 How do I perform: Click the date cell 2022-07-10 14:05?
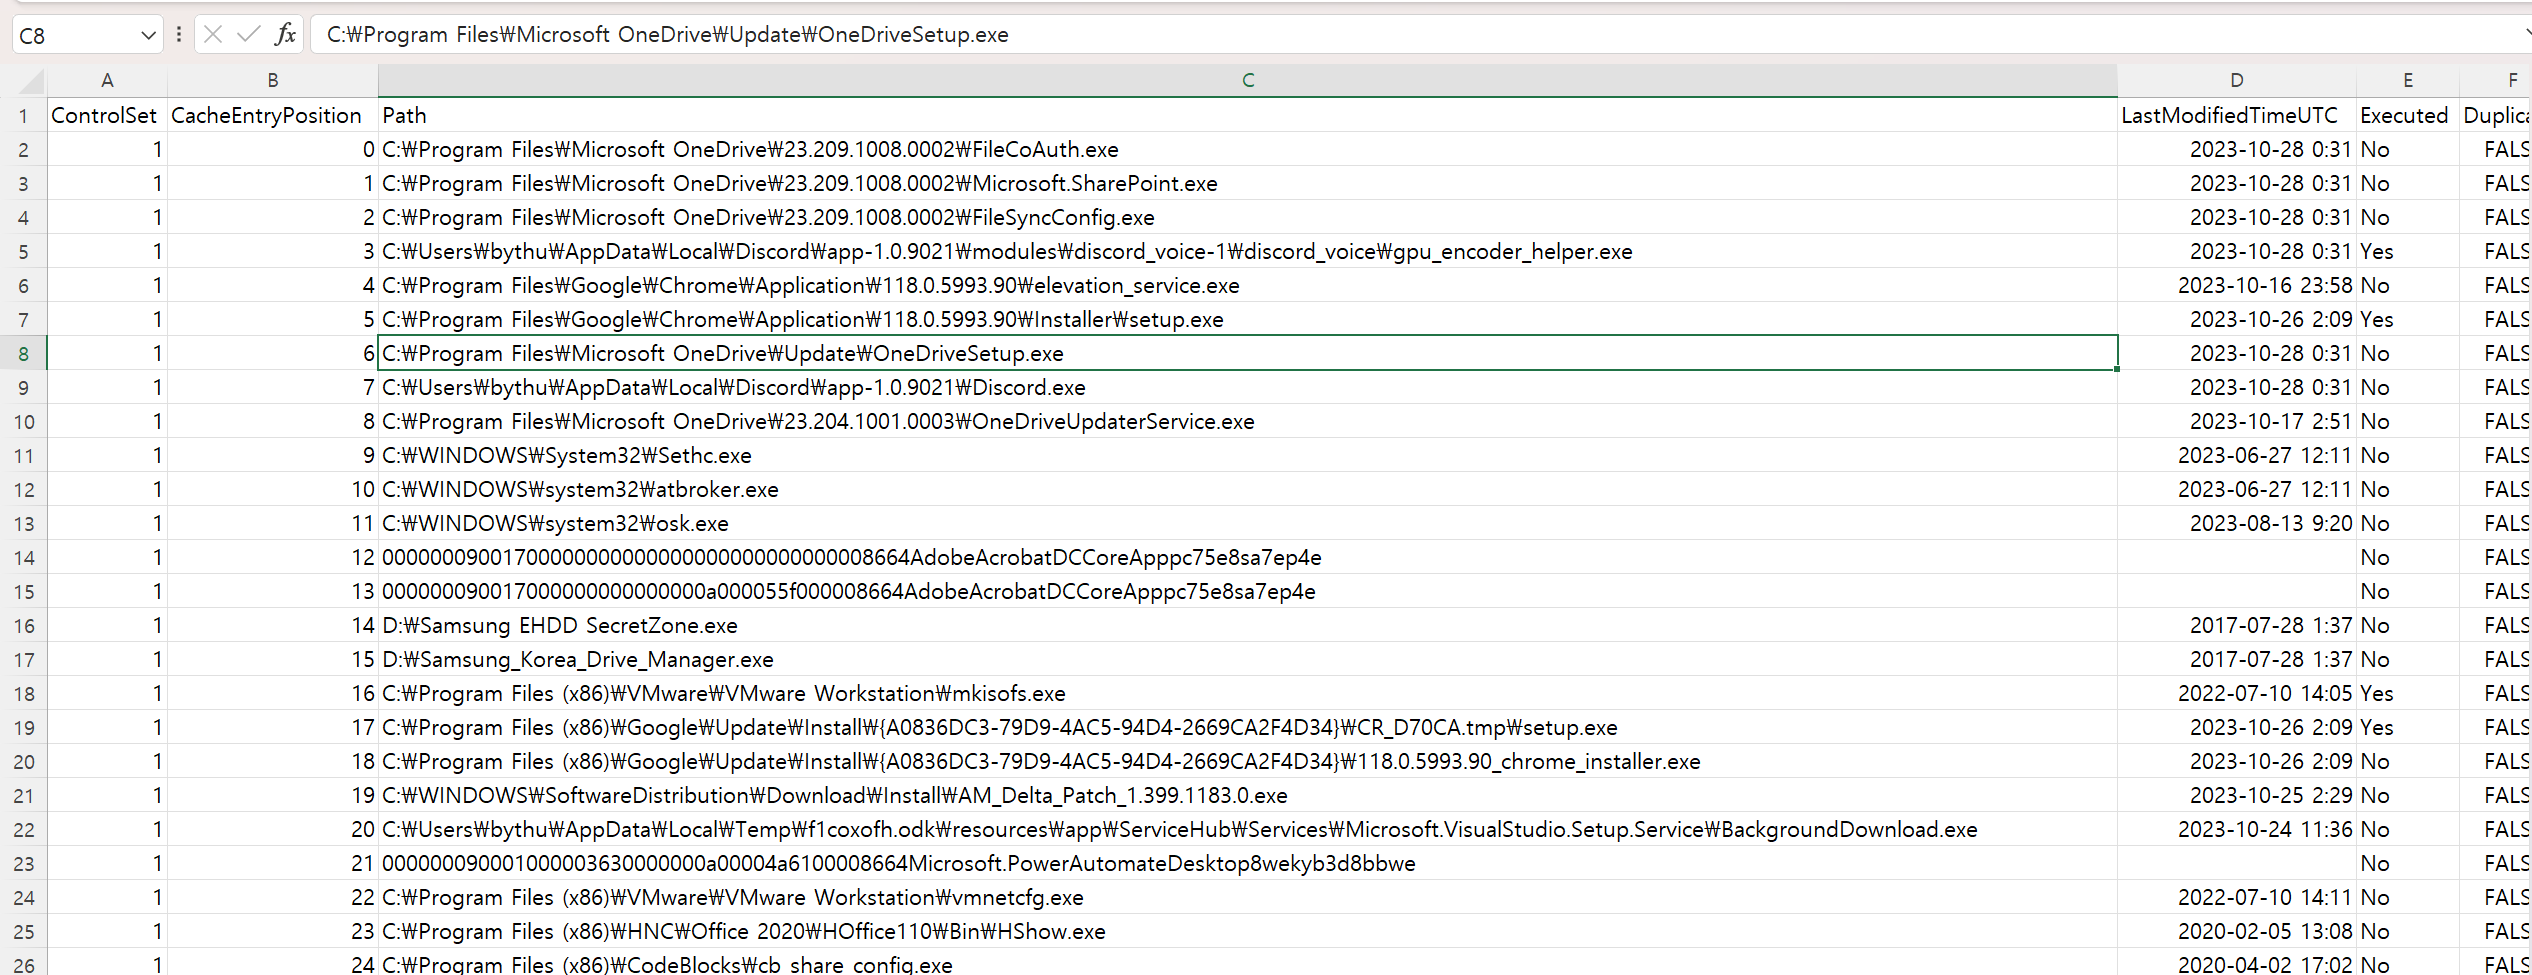click(2237, 694)
